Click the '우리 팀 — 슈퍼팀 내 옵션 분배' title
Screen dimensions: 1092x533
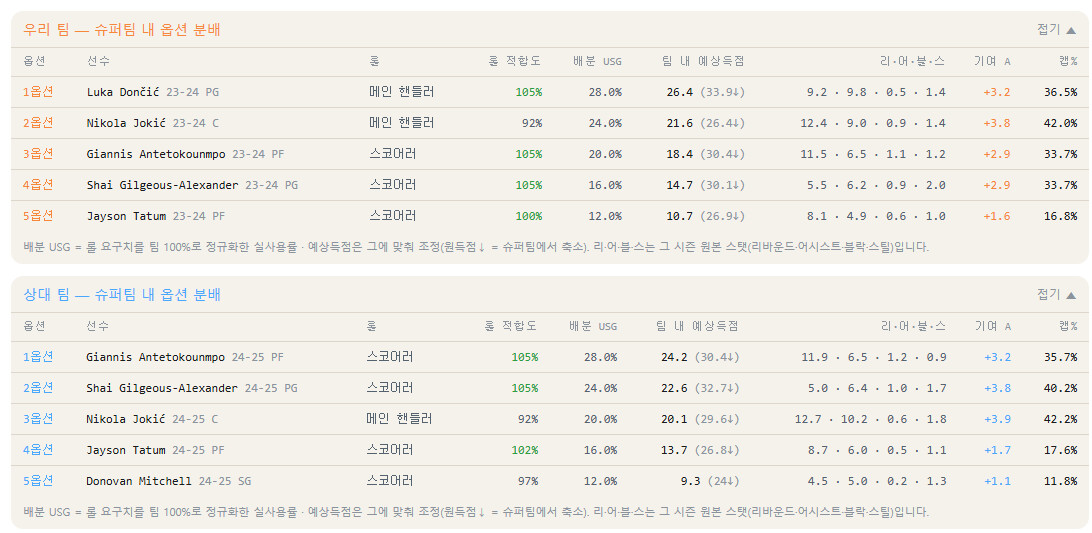coord(122,30)
